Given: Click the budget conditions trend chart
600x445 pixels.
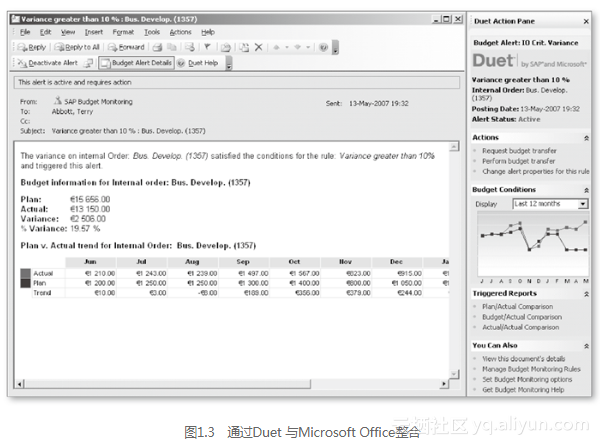Looking at the screenshot, I should tap(533, 245).
